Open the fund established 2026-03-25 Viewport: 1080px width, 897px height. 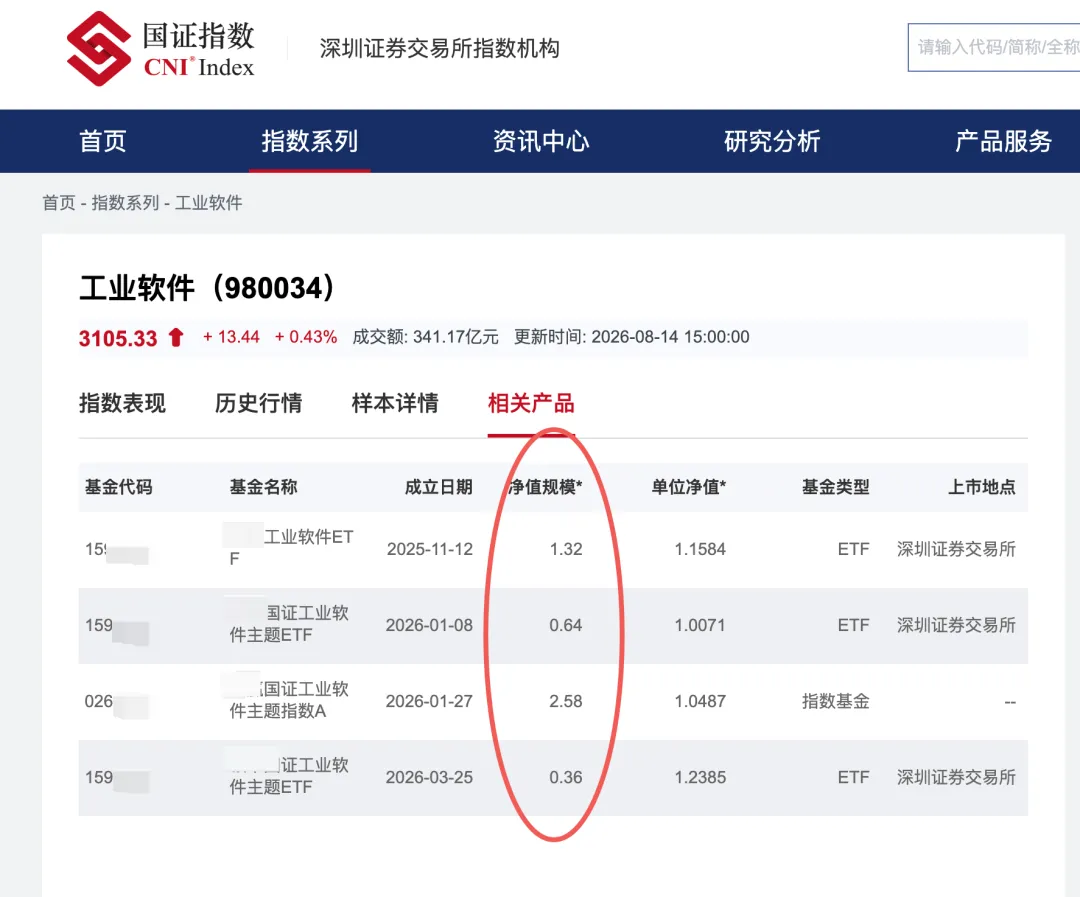pyautogui.click(x=289, y=776)
